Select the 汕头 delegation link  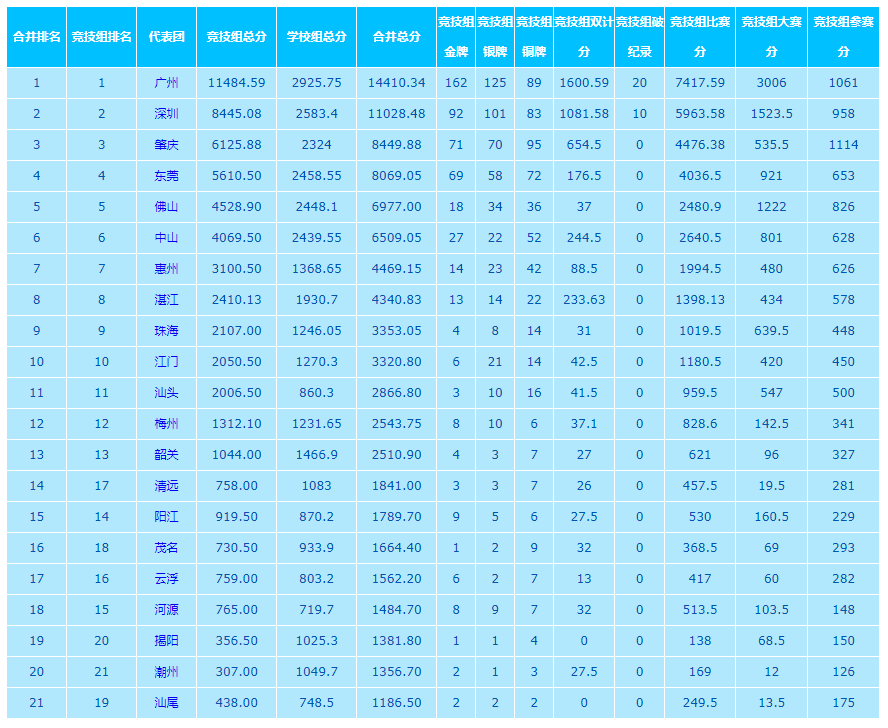pos(166,393)
